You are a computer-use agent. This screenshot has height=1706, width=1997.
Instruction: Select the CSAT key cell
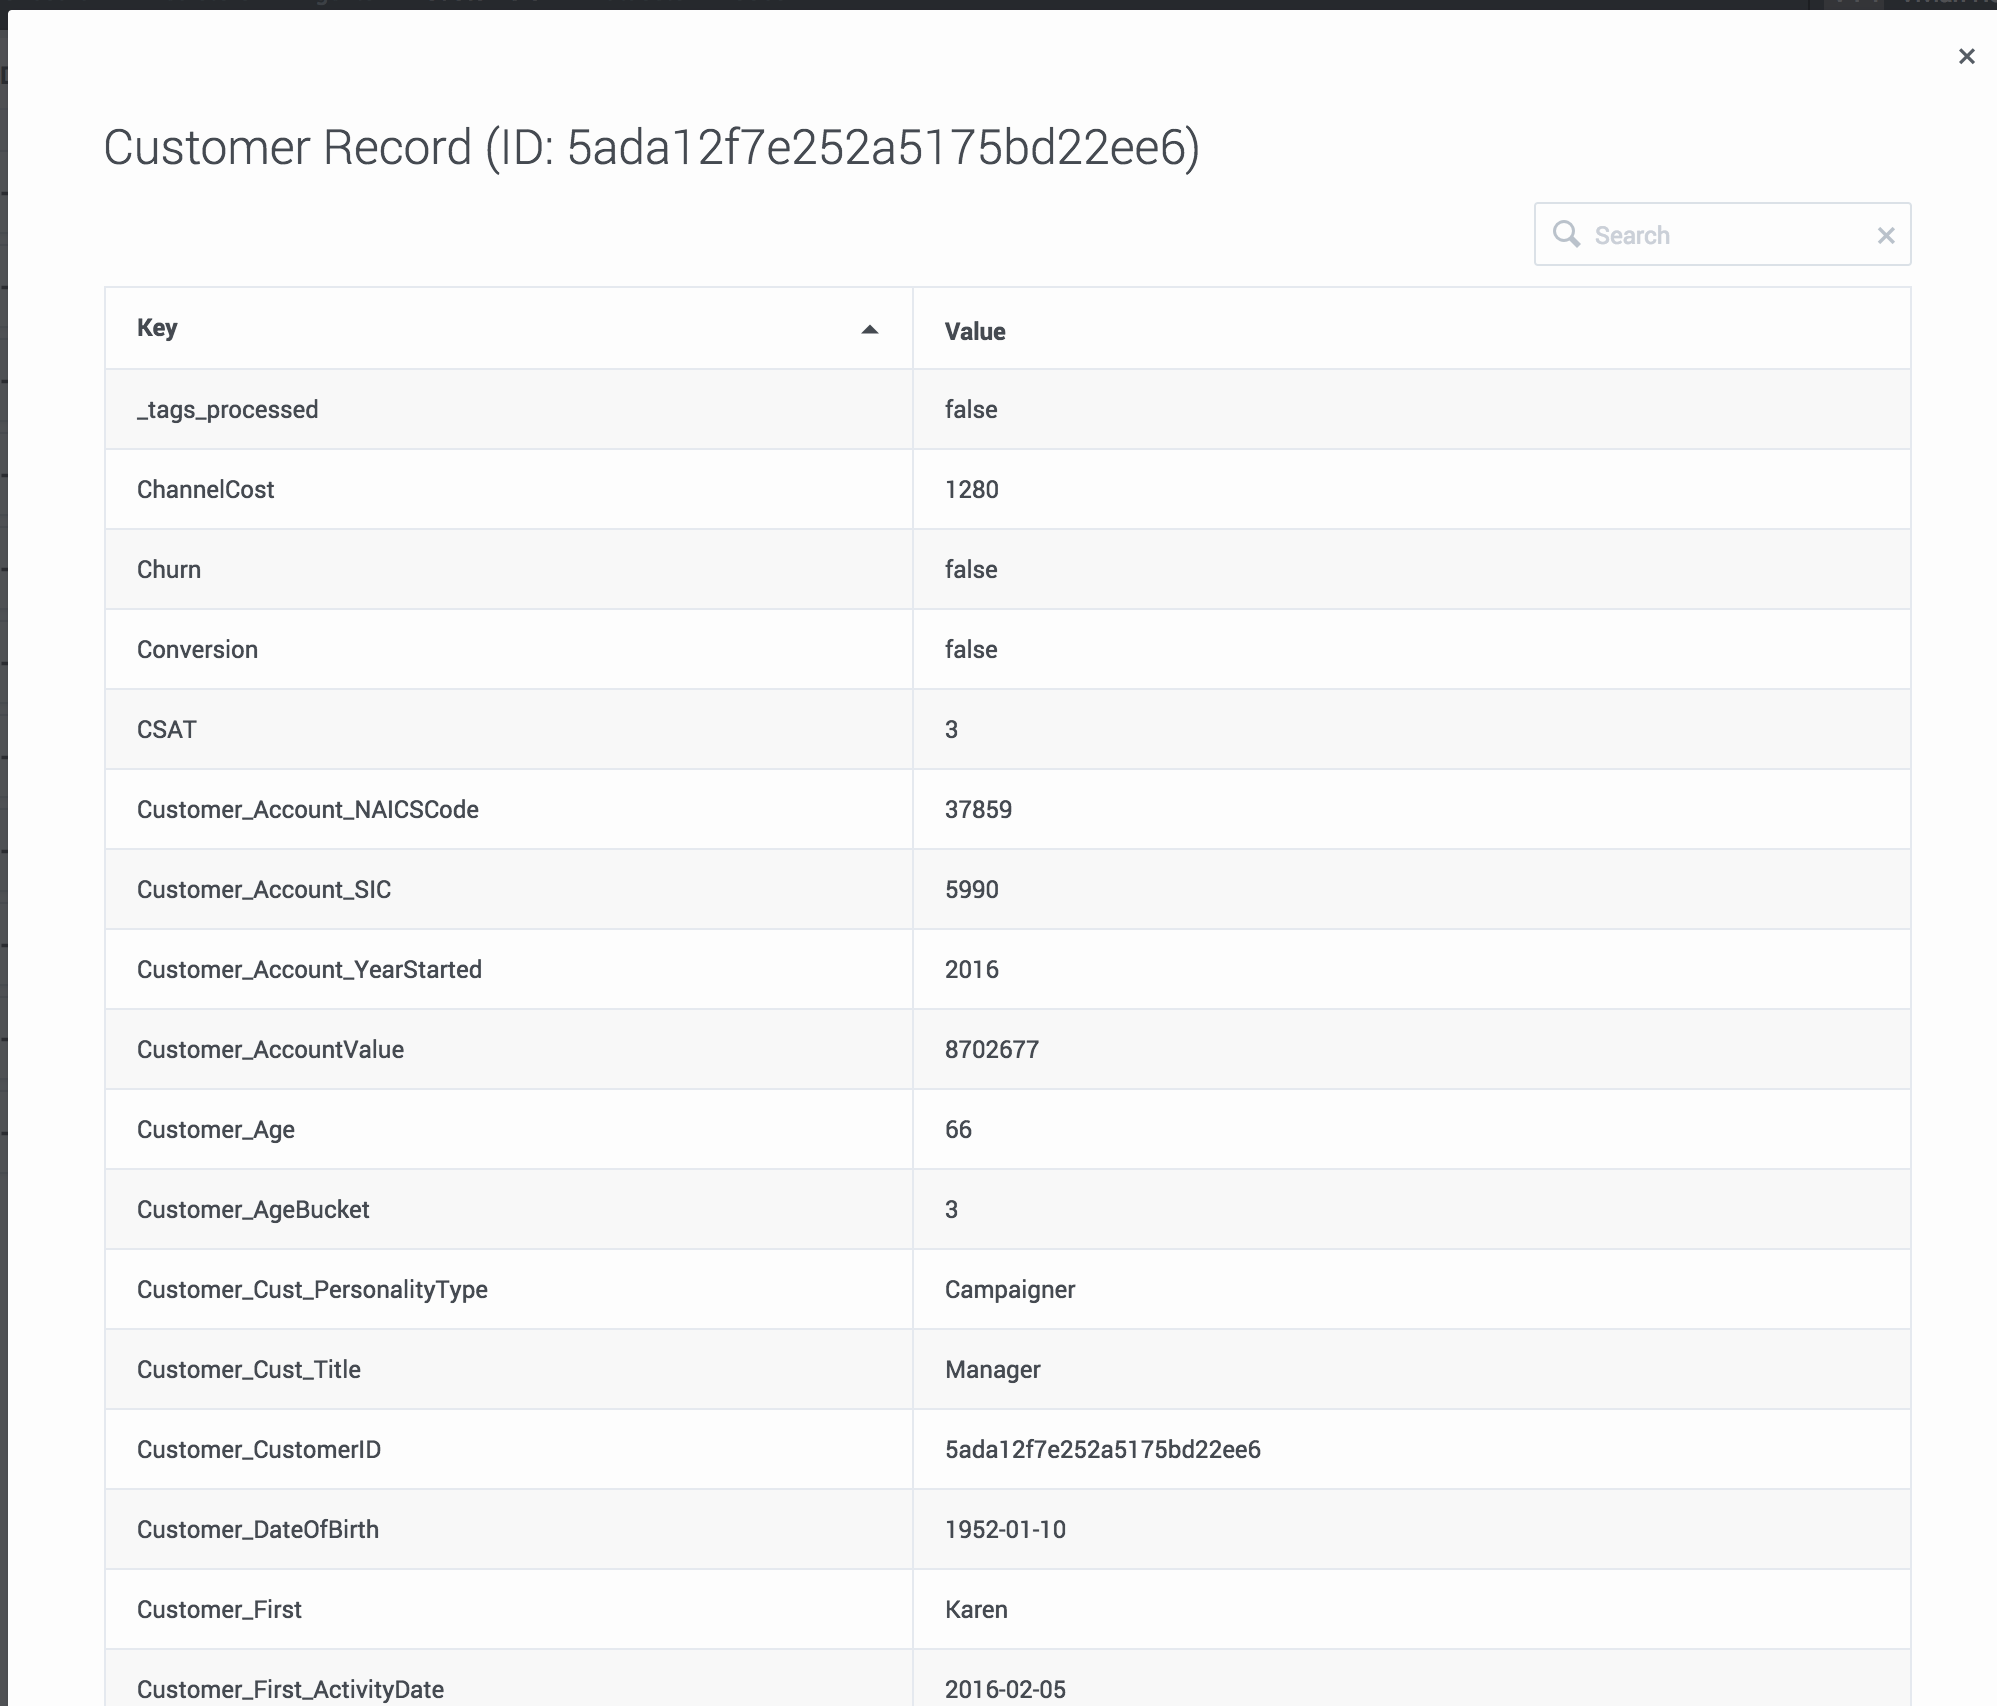coord(167,730)
